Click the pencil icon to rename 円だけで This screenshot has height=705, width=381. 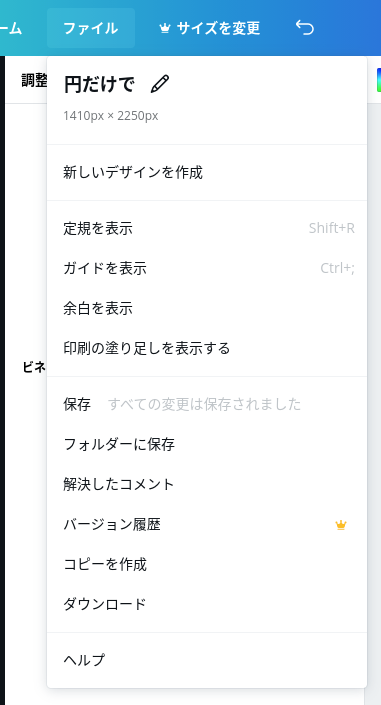[x=160, y=85]
